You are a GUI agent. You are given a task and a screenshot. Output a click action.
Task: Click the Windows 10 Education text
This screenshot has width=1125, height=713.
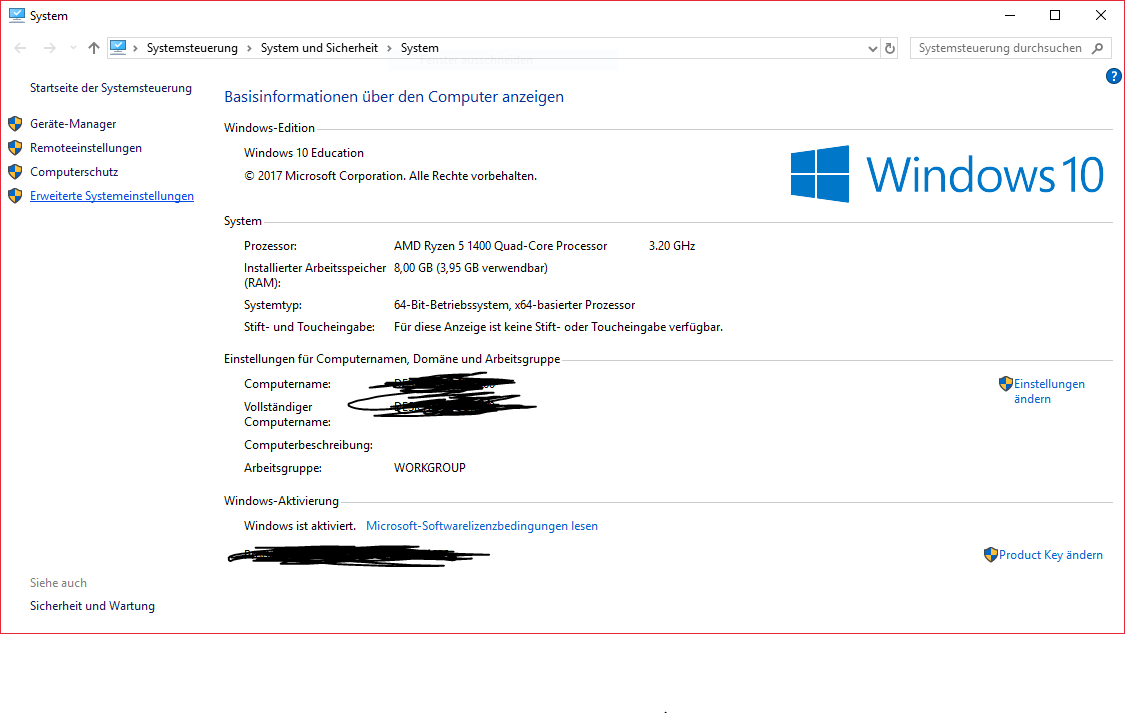click(303, 153)
